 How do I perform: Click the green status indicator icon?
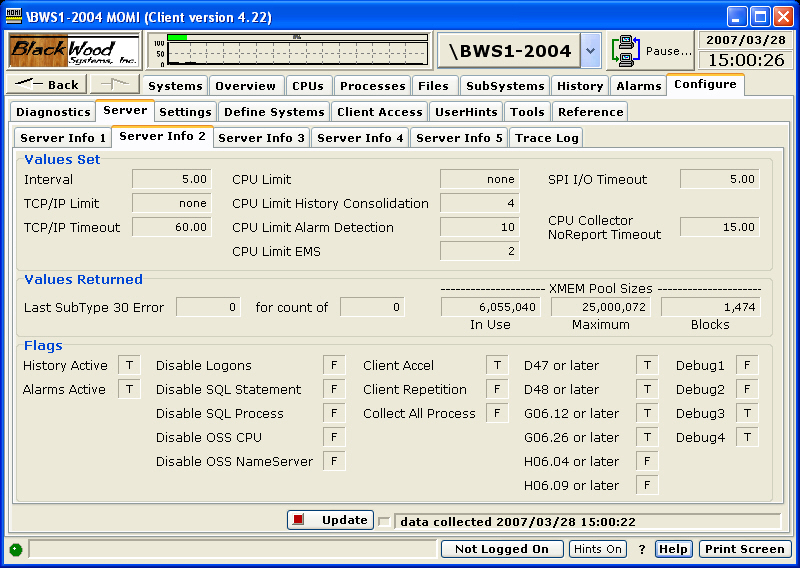16,550
